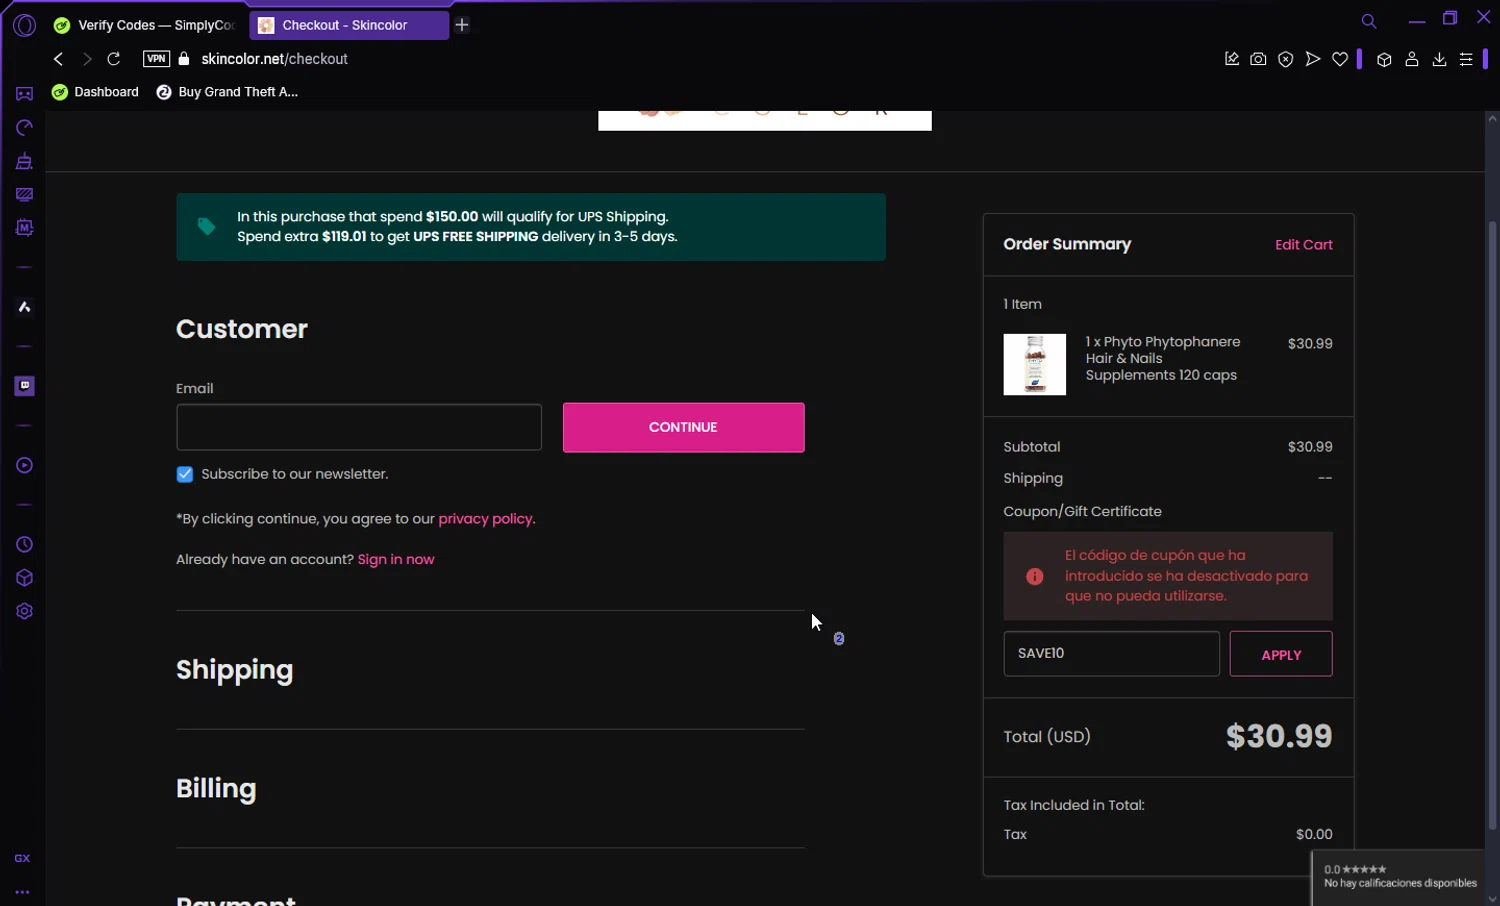Save page to Pinboards icon
Screen dimensions: 1500x906
click(x=1232, y=59)
